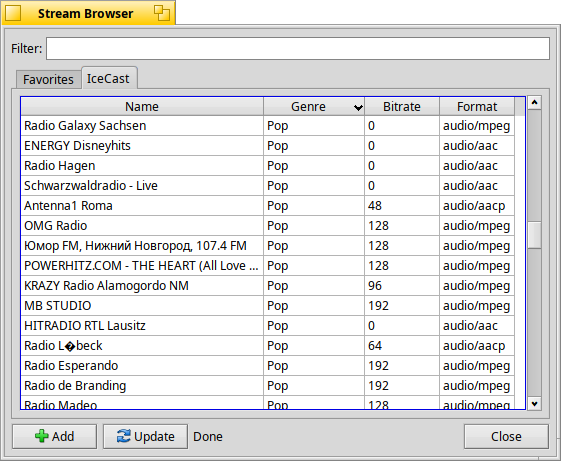The image size is (561, 461).
Task: Click the Stream Browser title tab
Action: 88,13
